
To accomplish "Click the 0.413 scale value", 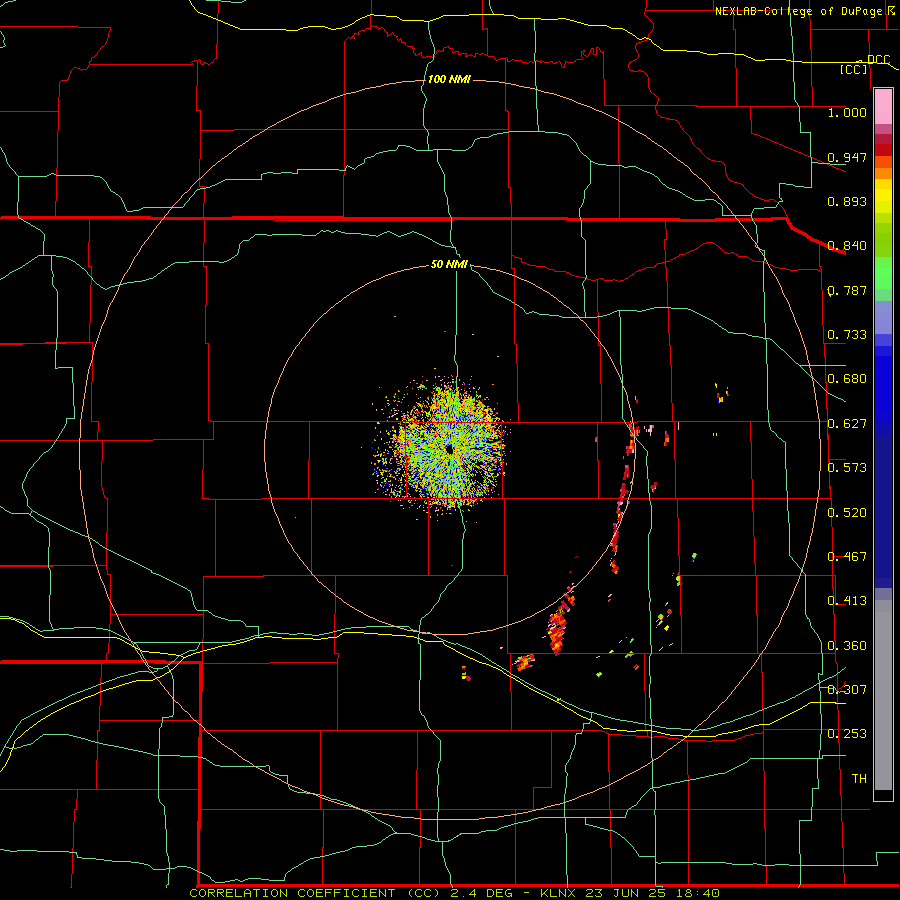I will [847, 601].
